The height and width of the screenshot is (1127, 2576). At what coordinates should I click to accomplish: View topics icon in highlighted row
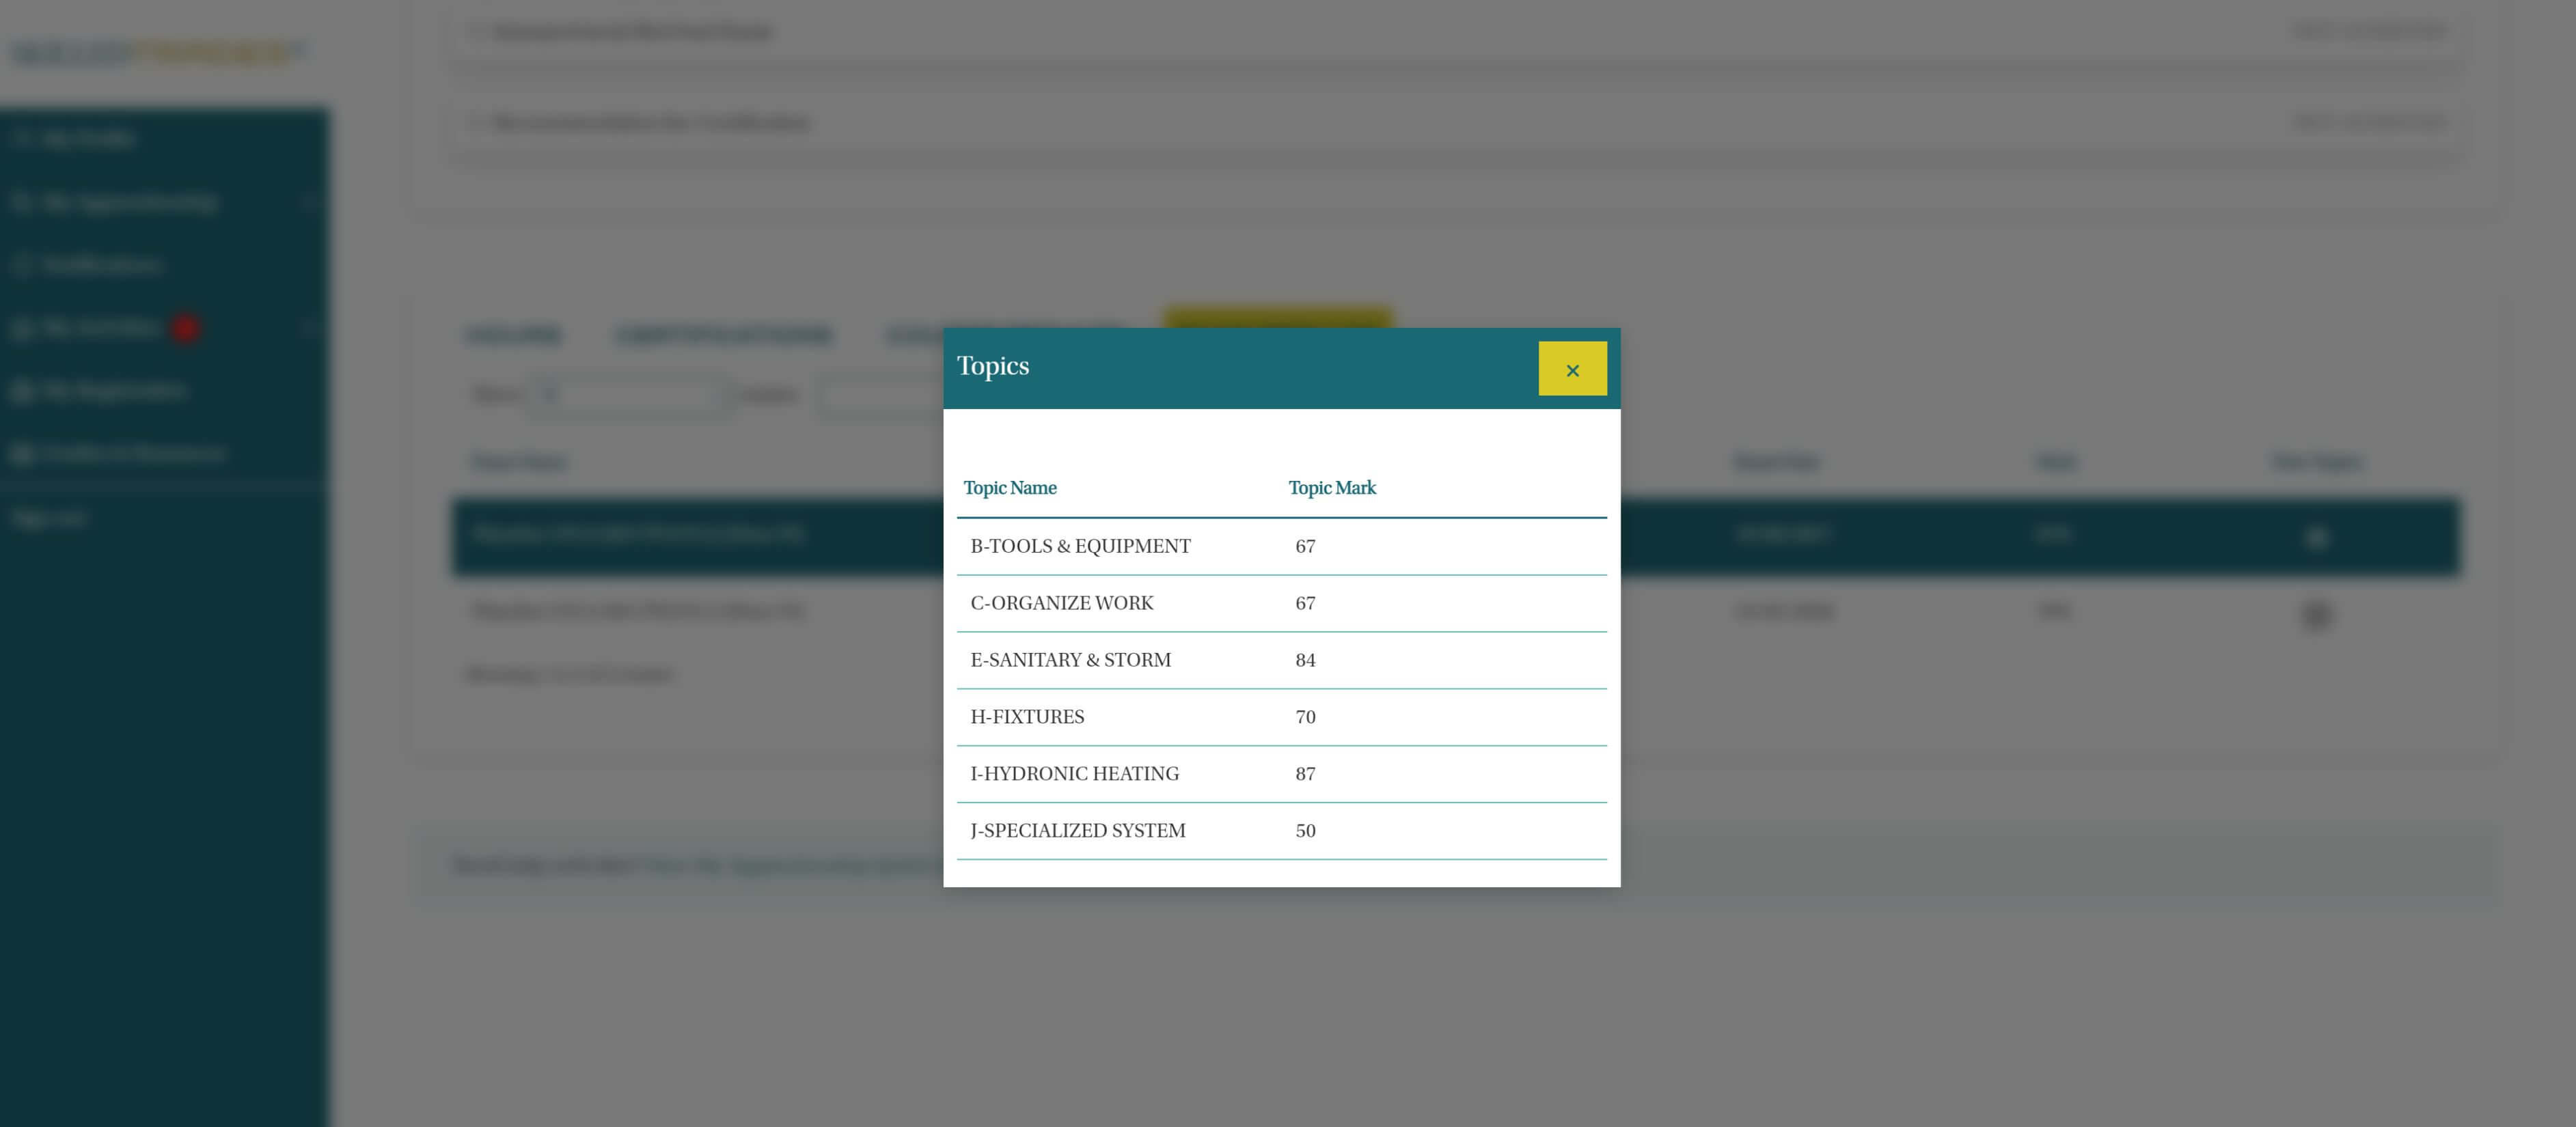(2316, 538)
